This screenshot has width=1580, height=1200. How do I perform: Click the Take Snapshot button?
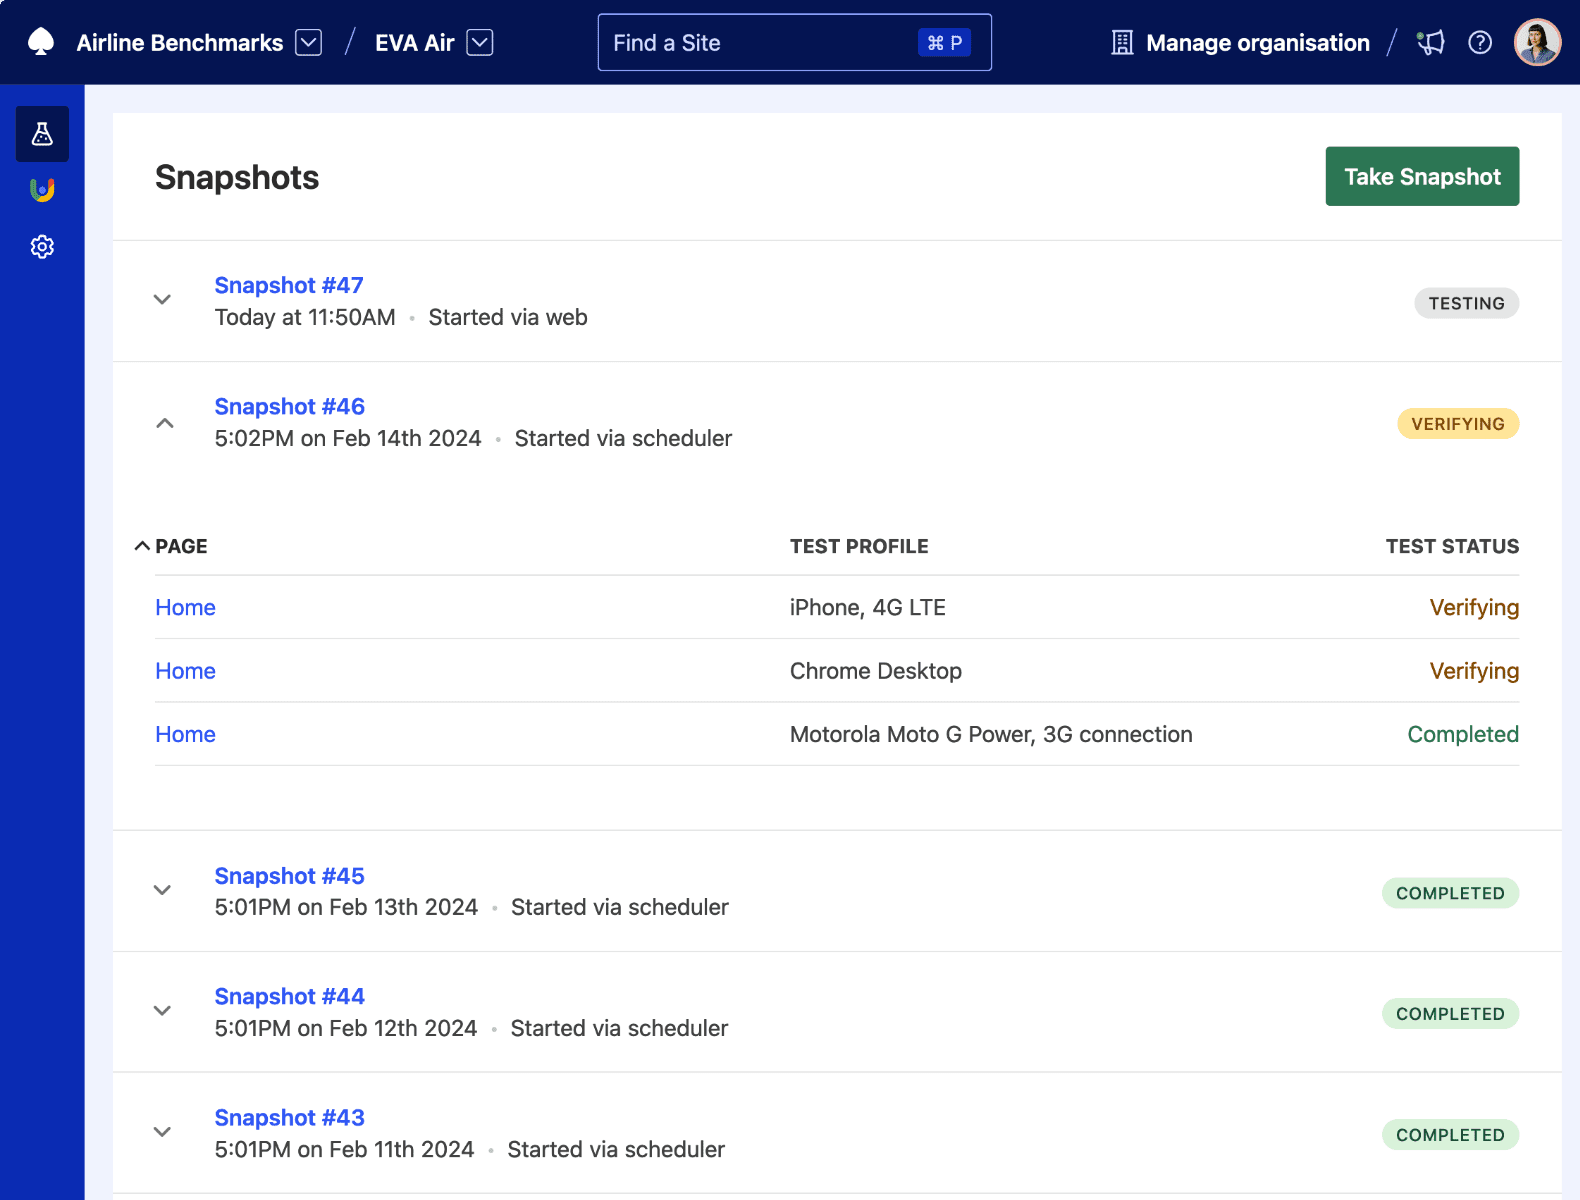(1421, 177)
